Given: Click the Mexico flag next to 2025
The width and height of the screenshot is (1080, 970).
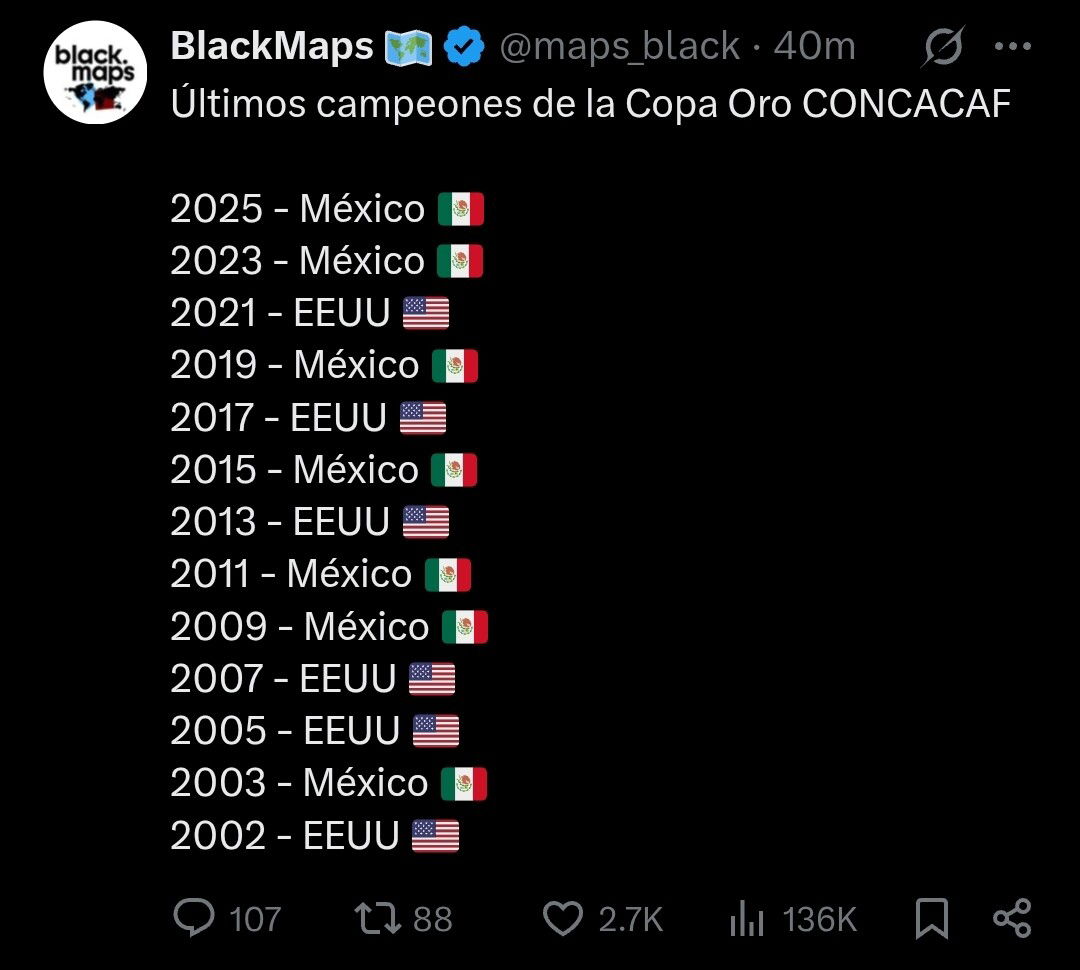Looking at the screenshot, I should (461, 209).
